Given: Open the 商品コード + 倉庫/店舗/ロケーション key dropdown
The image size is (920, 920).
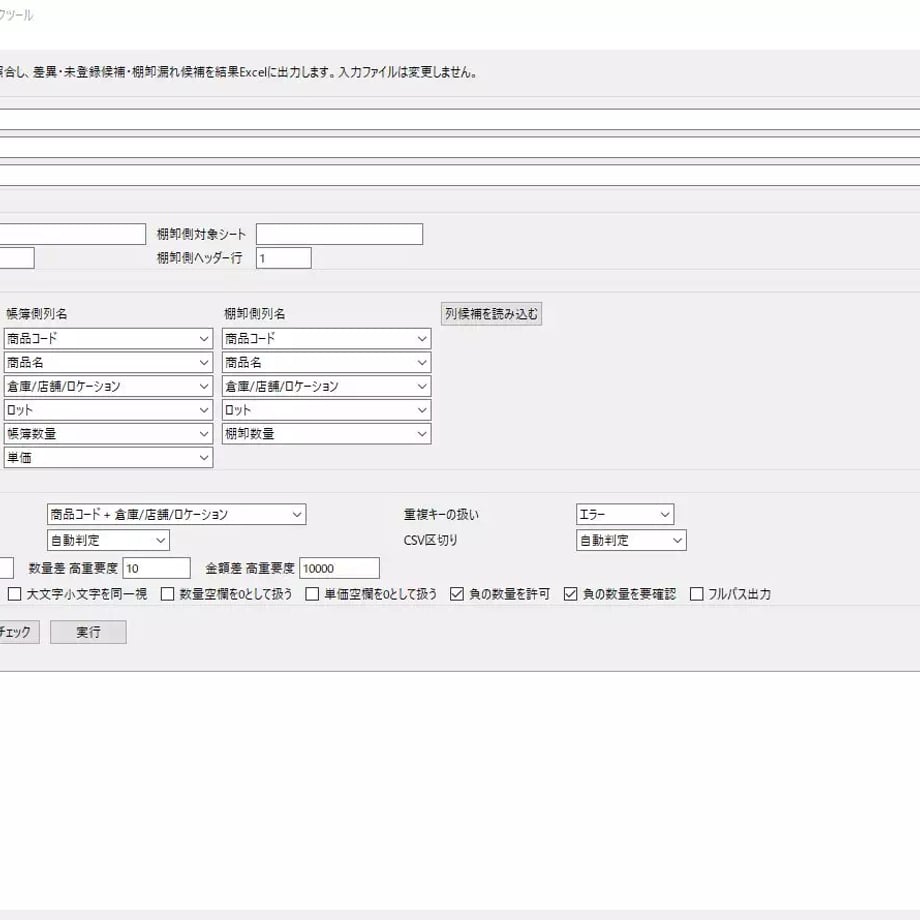Looking at the screenshot, I should [176, 515].
